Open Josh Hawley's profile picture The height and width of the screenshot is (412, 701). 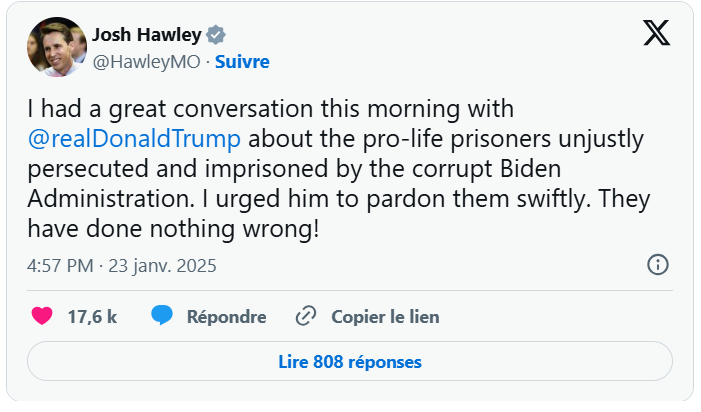point(55,47)
